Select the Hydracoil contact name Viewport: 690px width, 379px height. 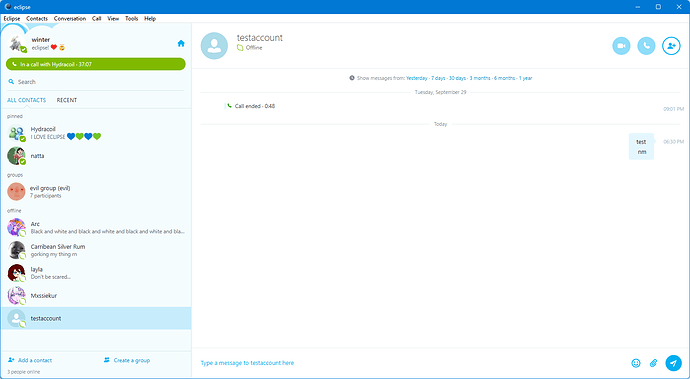(x=43, y=129)
